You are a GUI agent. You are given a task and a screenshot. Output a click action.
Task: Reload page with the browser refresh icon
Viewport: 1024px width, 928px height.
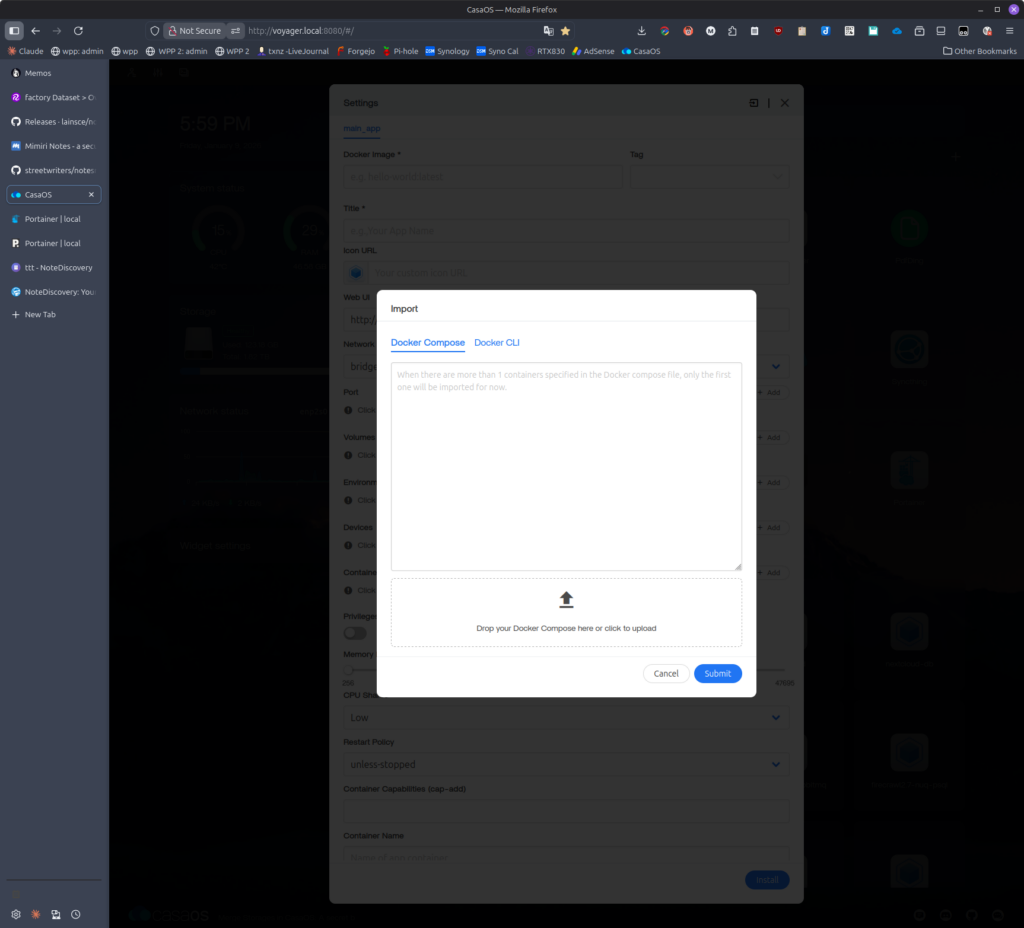(x=79, y=31)
